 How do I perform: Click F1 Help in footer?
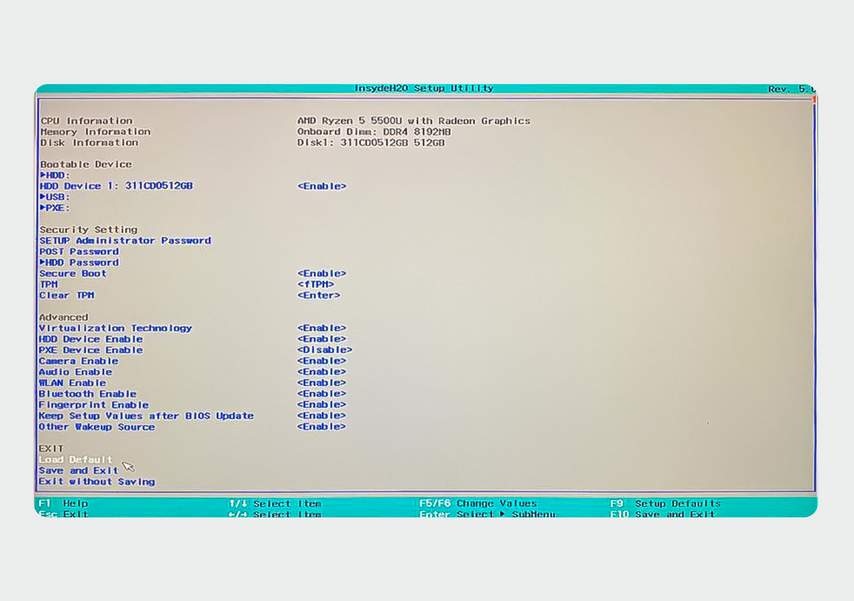(64, 503)
